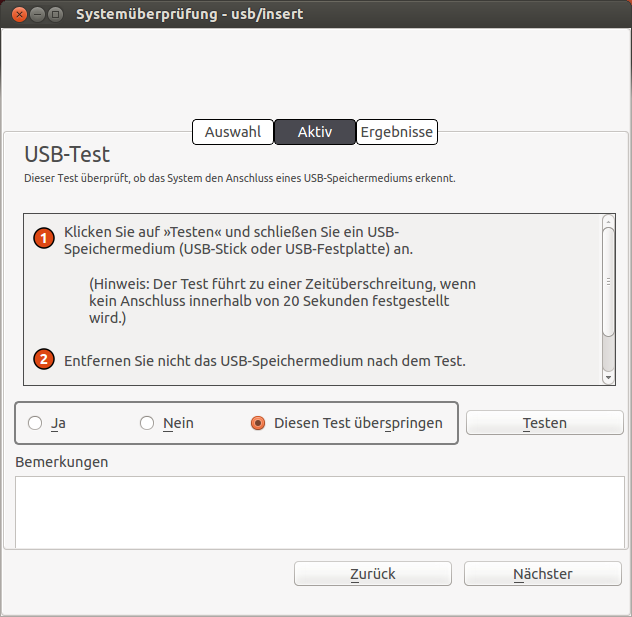
Task: Click the instructions panel scrollbar handle
Action: click(x=608, y=281)
